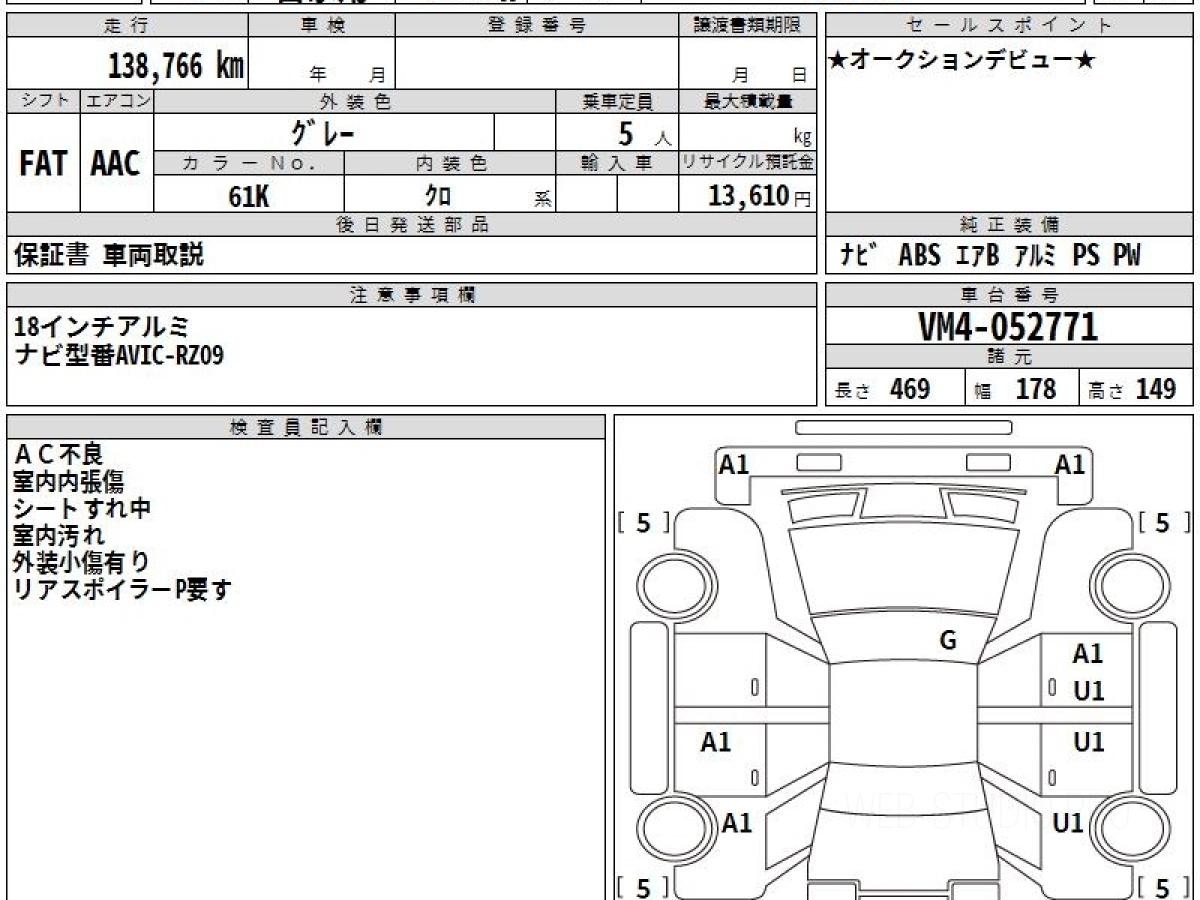Click PW in the equipment list

point(1126,256)
